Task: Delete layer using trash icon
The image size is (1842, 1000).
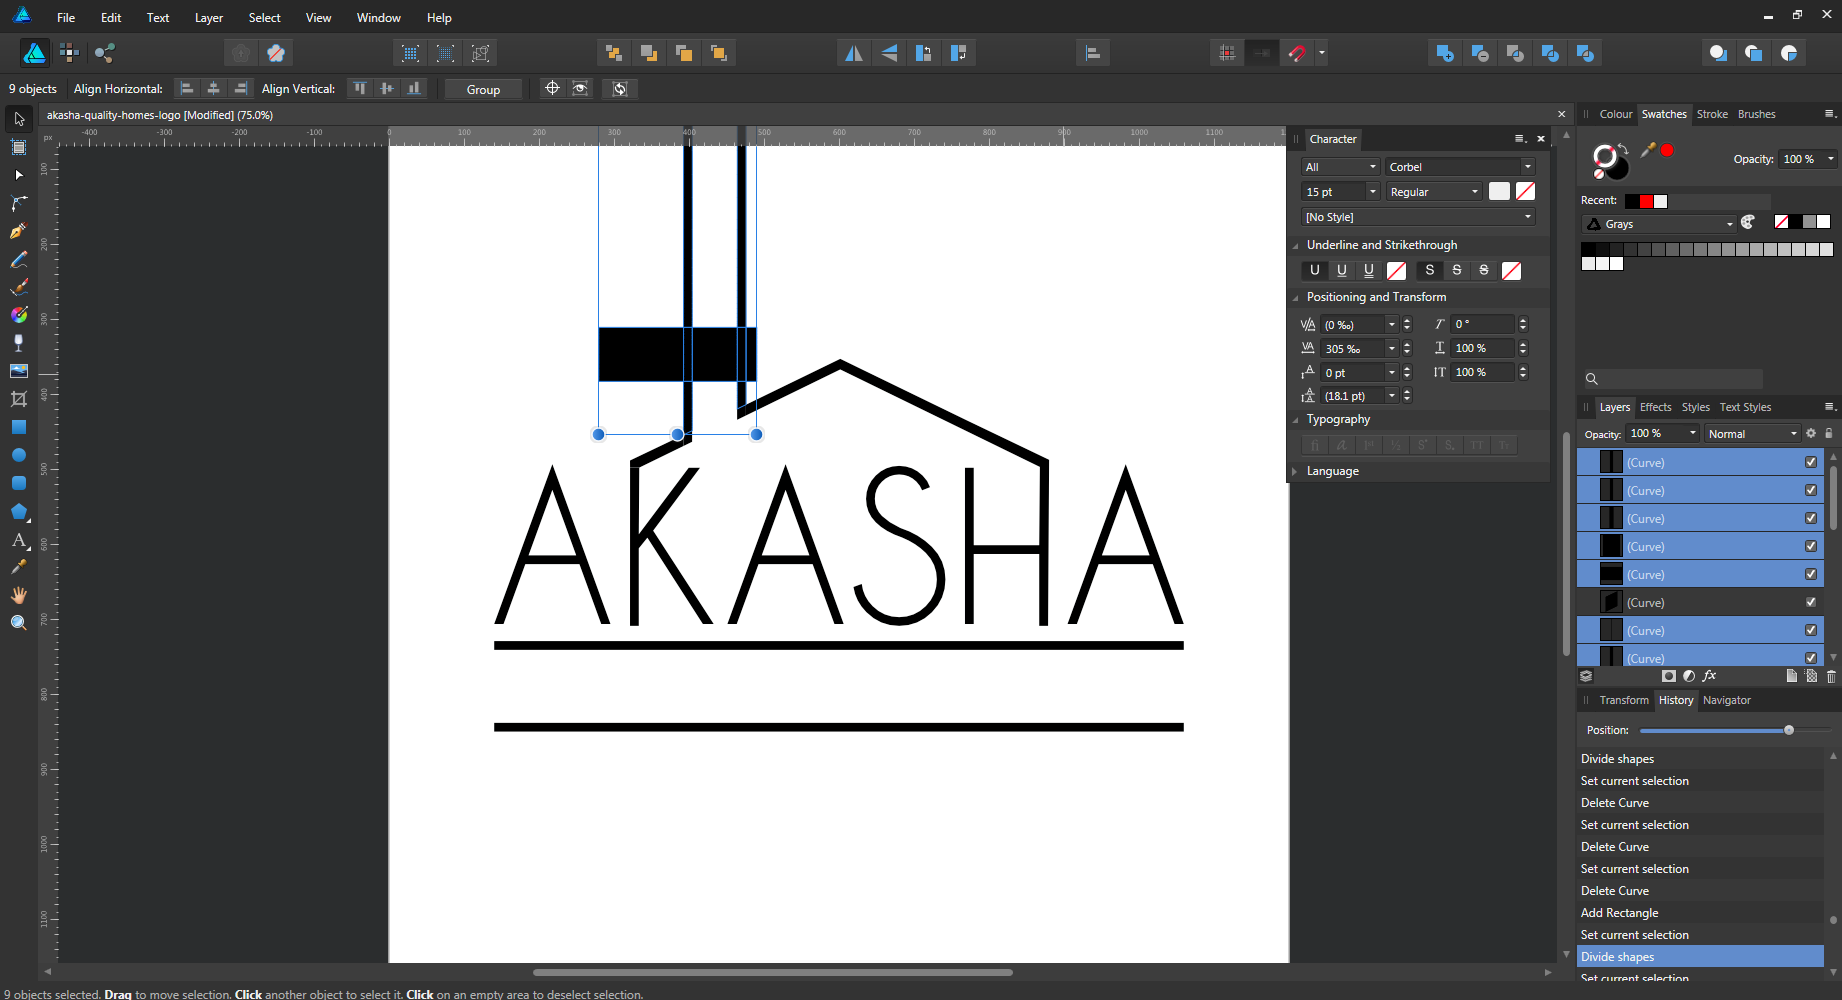Action: (1831, 676)
